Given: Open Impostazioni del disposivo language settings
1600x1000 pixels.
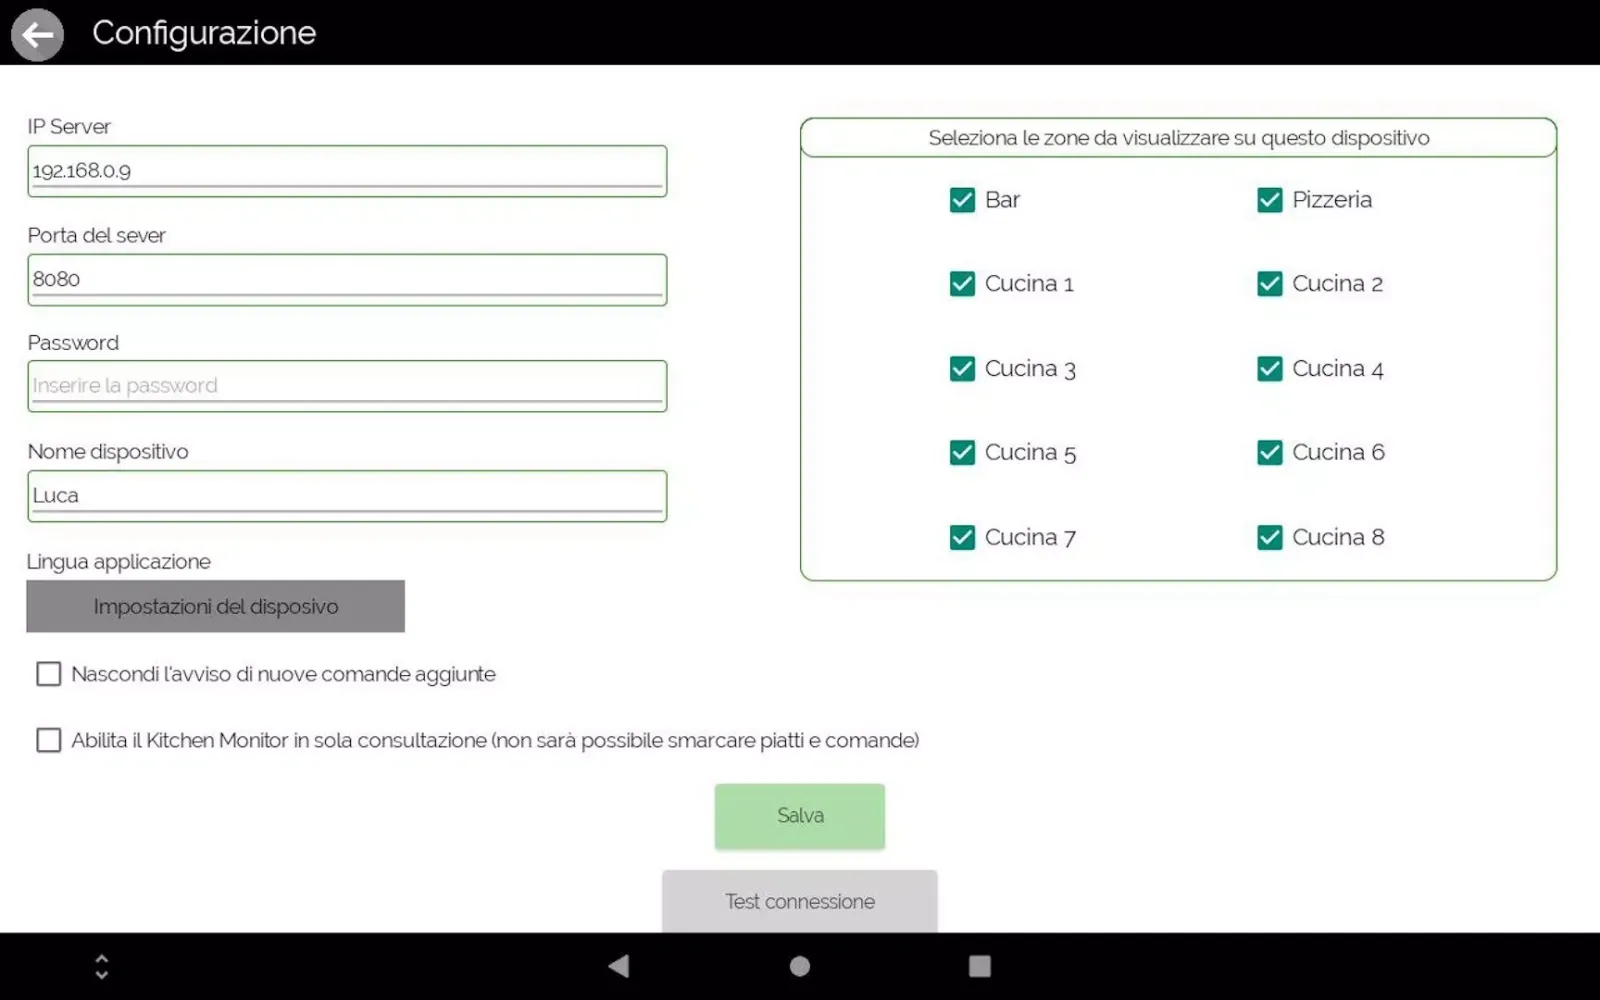Looking at the screenshot, I should point(215,606).
